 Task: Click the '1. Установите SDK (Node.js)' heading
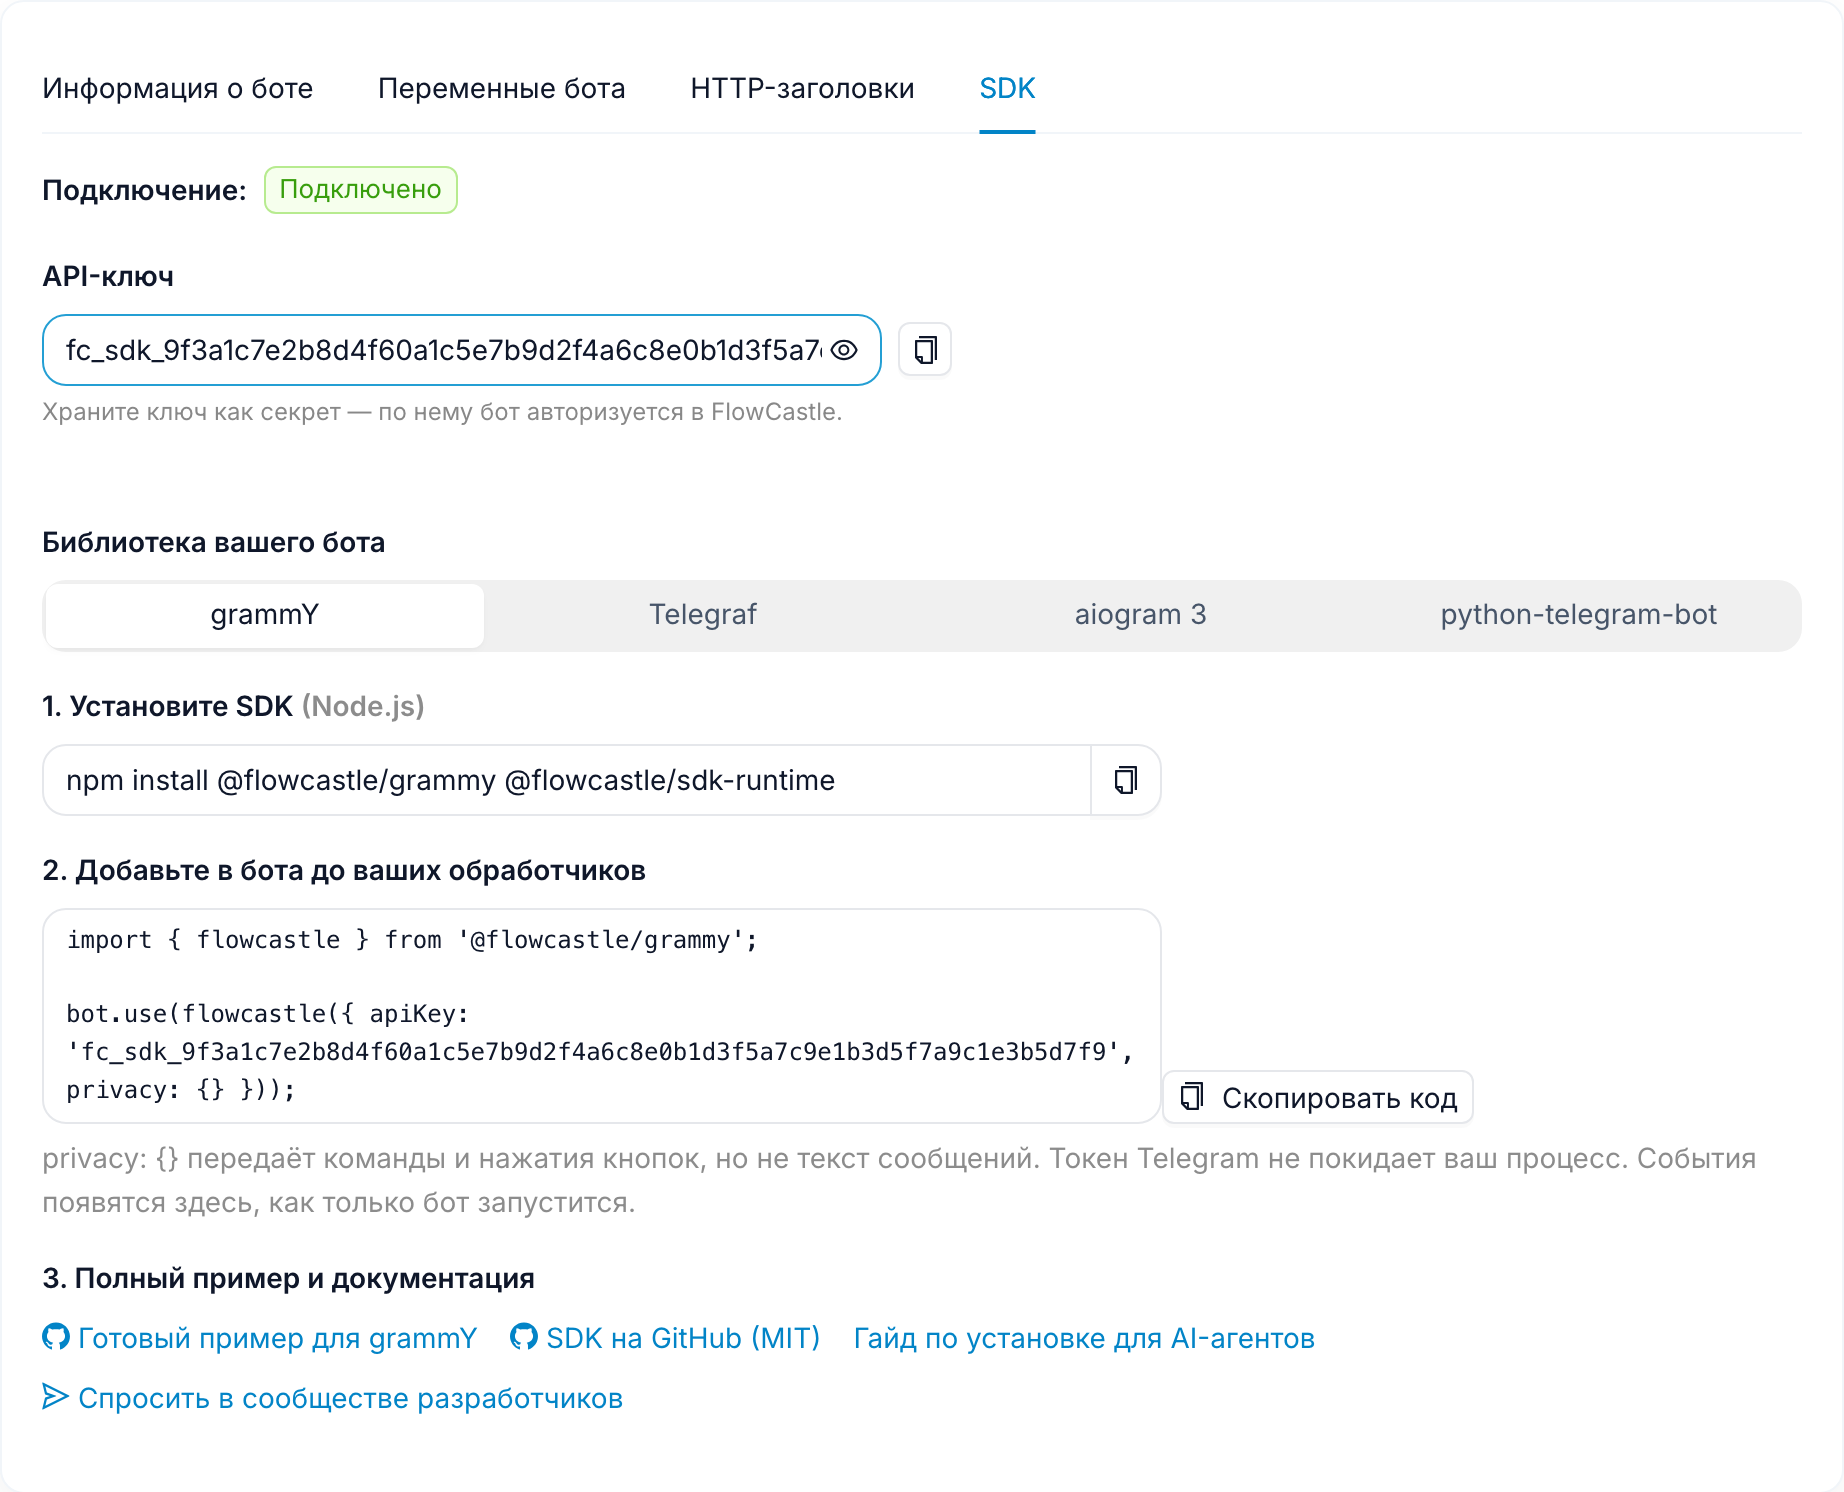click(x=233, y=707)
